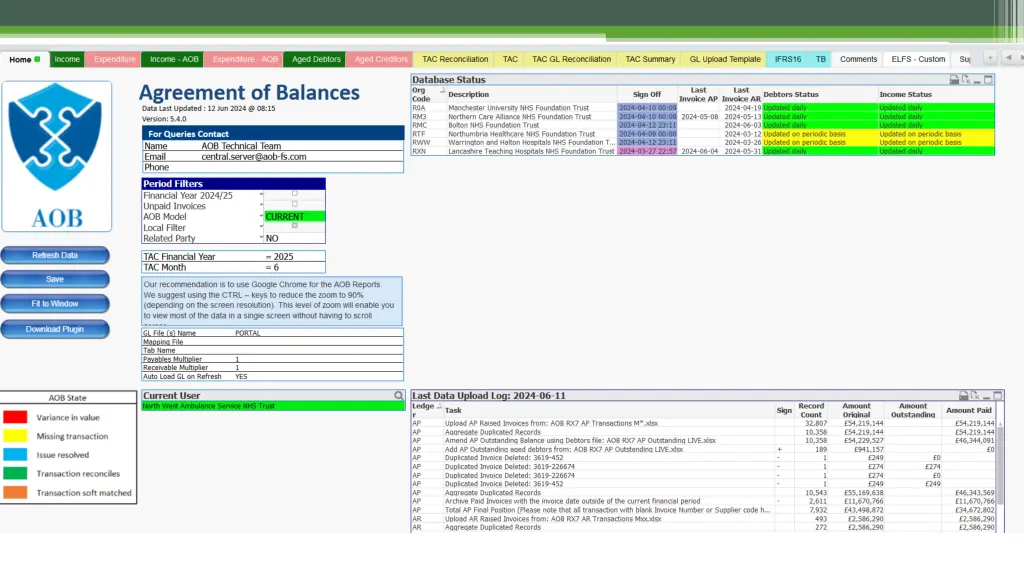Viewport: 1024px width, 576px height.
Task: Click the Save button
Action: pyautogui.click(x=55, y=280)
